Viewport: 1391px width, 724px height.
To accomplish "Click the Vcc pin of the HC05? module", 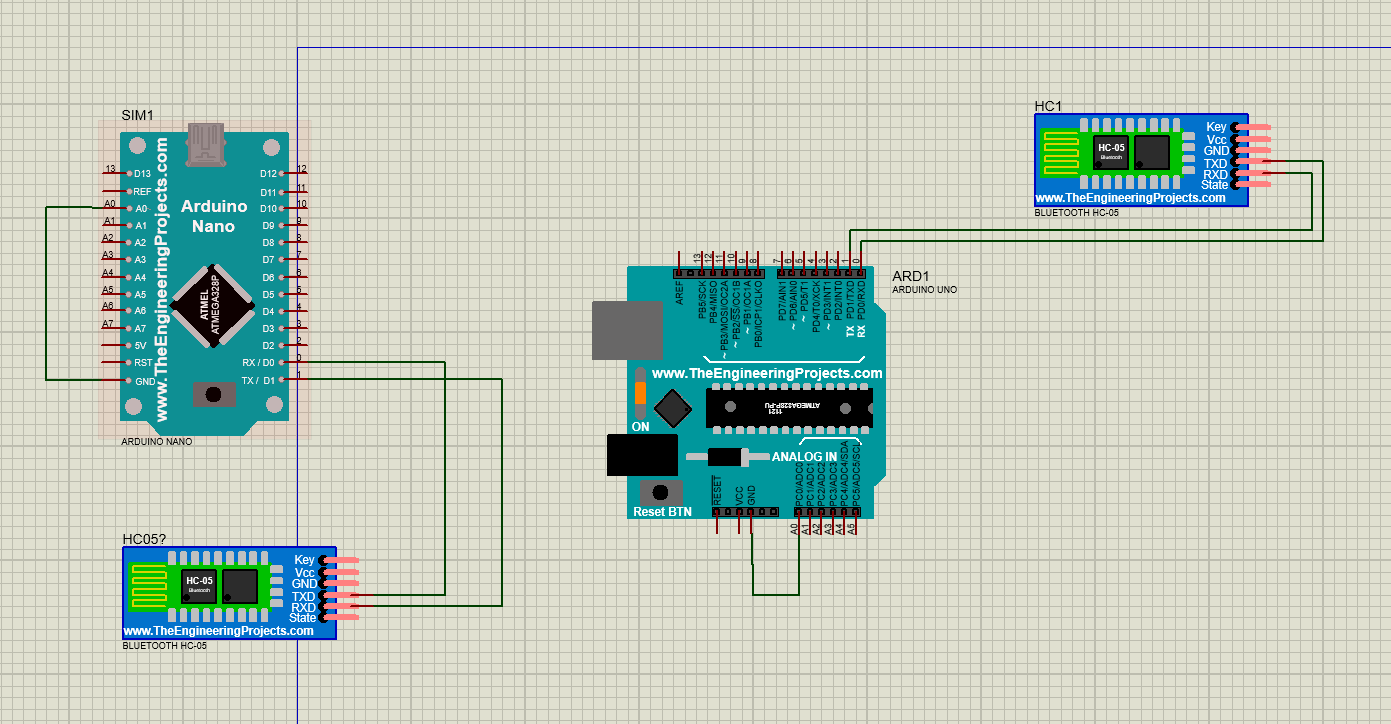I will (x=341, y=572).
